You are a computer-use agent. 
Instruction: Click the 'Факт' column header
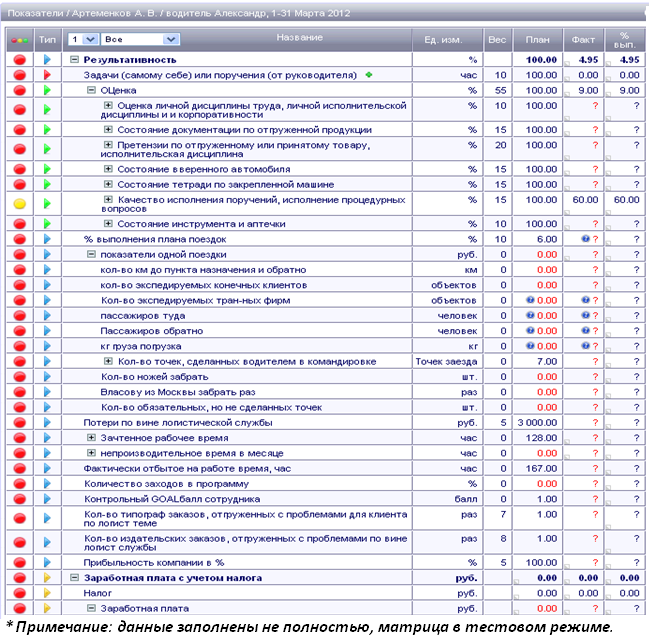click(583, 40)
